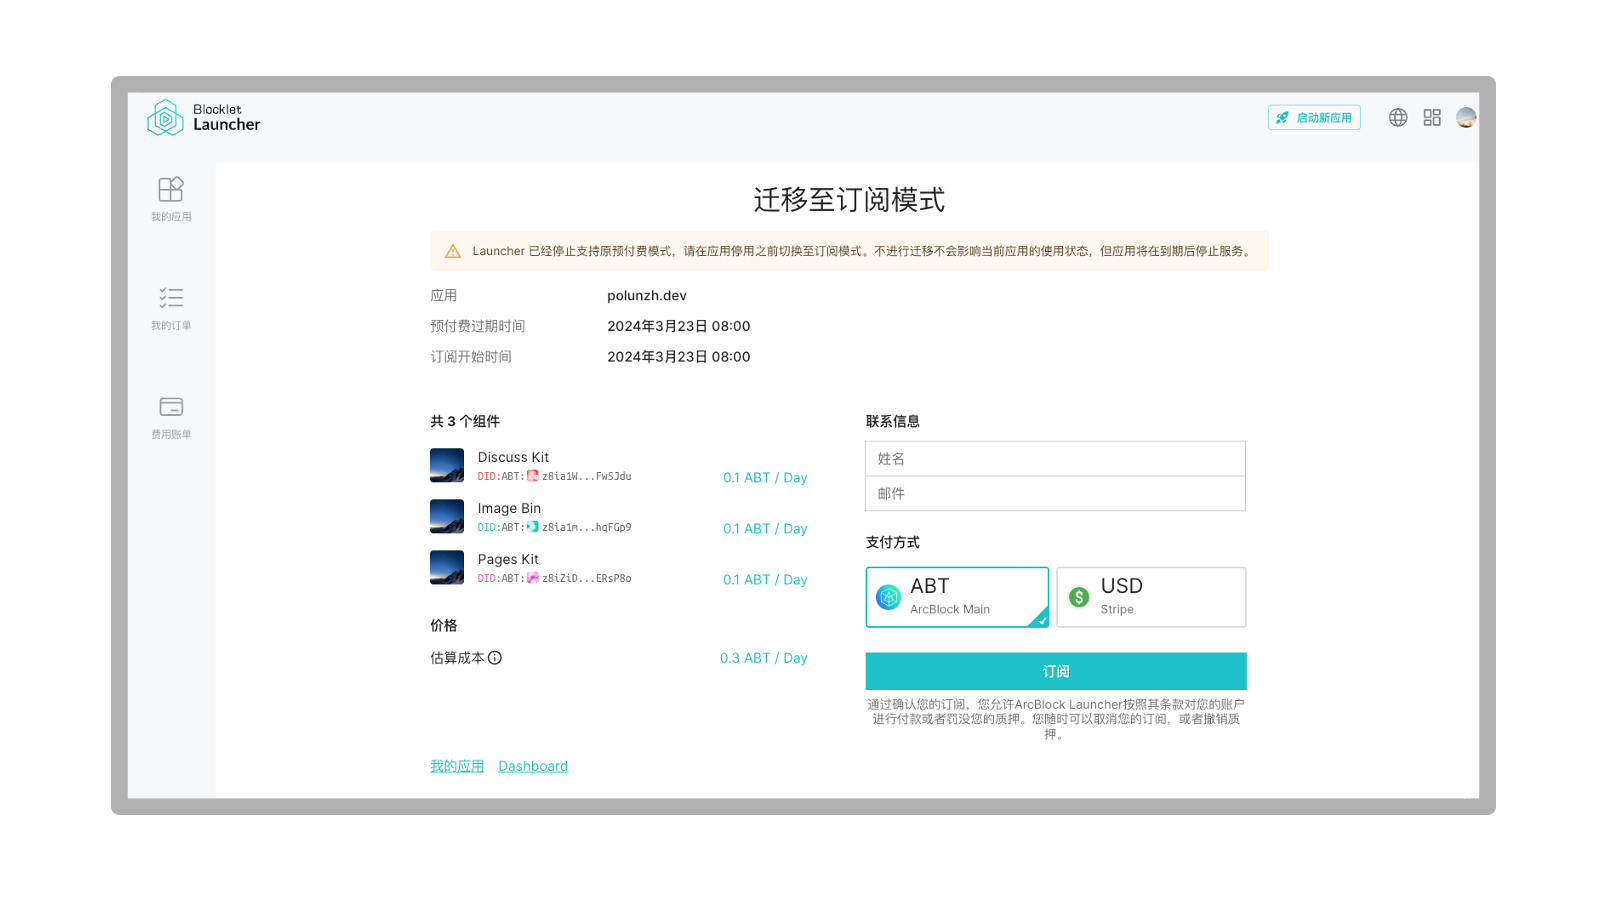
Task: Click the 订阅 subscribe button
Action: pos(1055,671)
